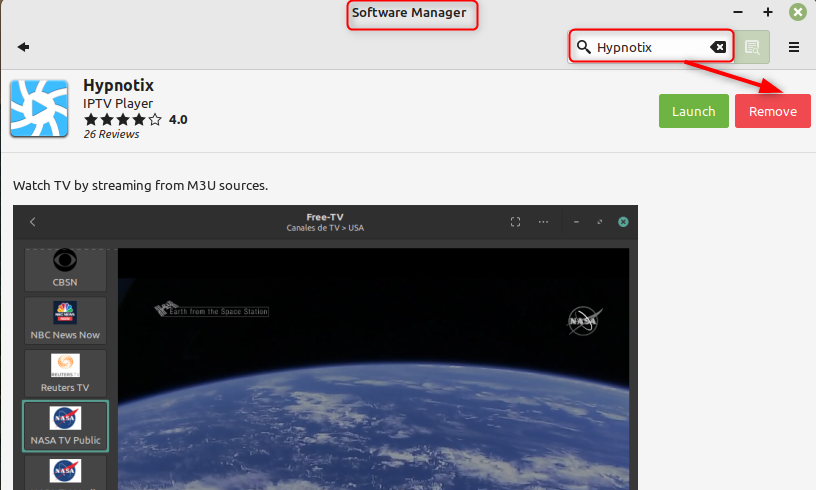Select the Reuters TV channel tile
The image size is (816, 490).
click(x=65, y=373)
